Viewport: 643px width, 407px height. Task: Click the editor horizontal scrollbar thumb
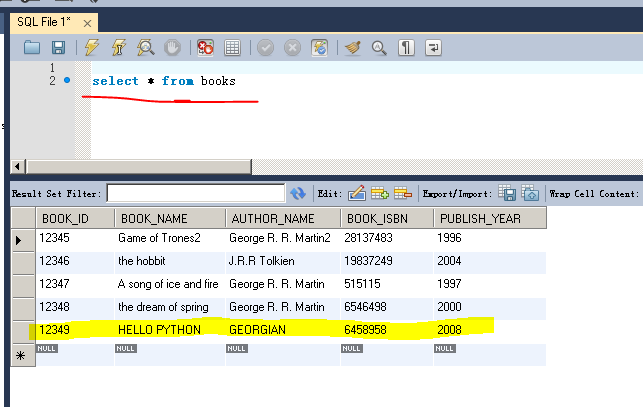(x=139, y=167)
